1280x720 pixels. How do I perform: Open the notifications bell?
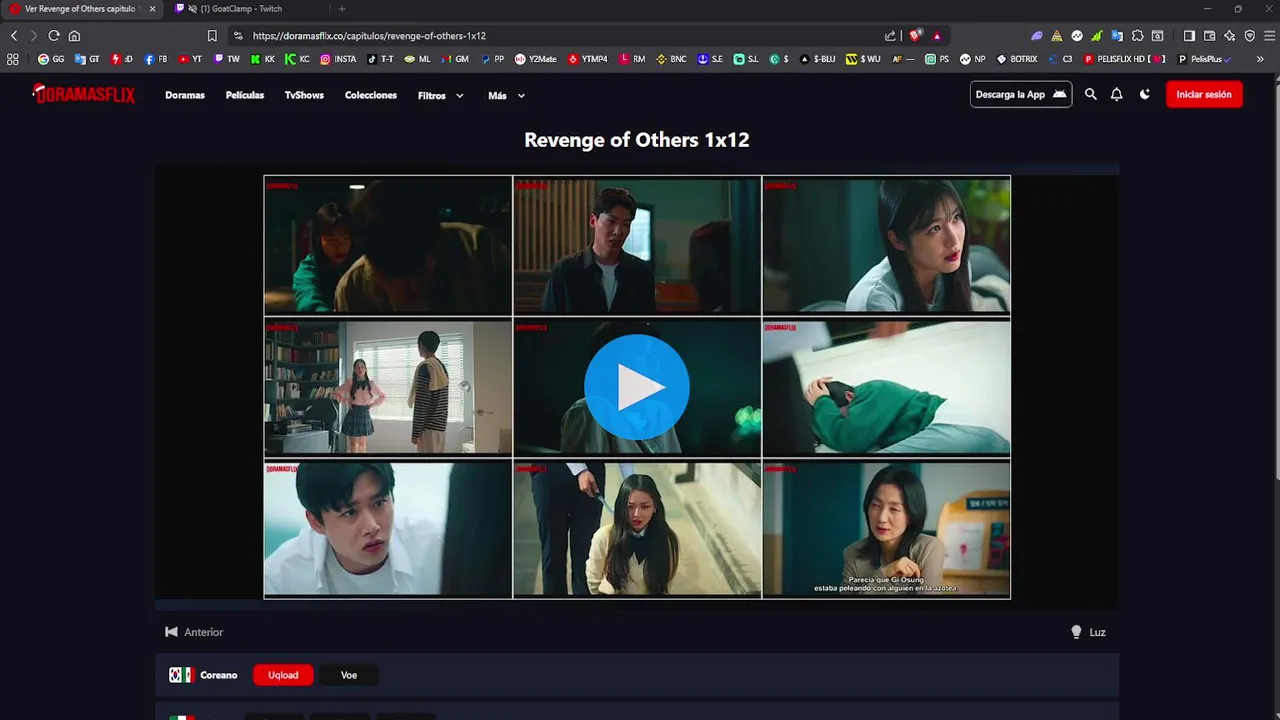pos(1117,94)
